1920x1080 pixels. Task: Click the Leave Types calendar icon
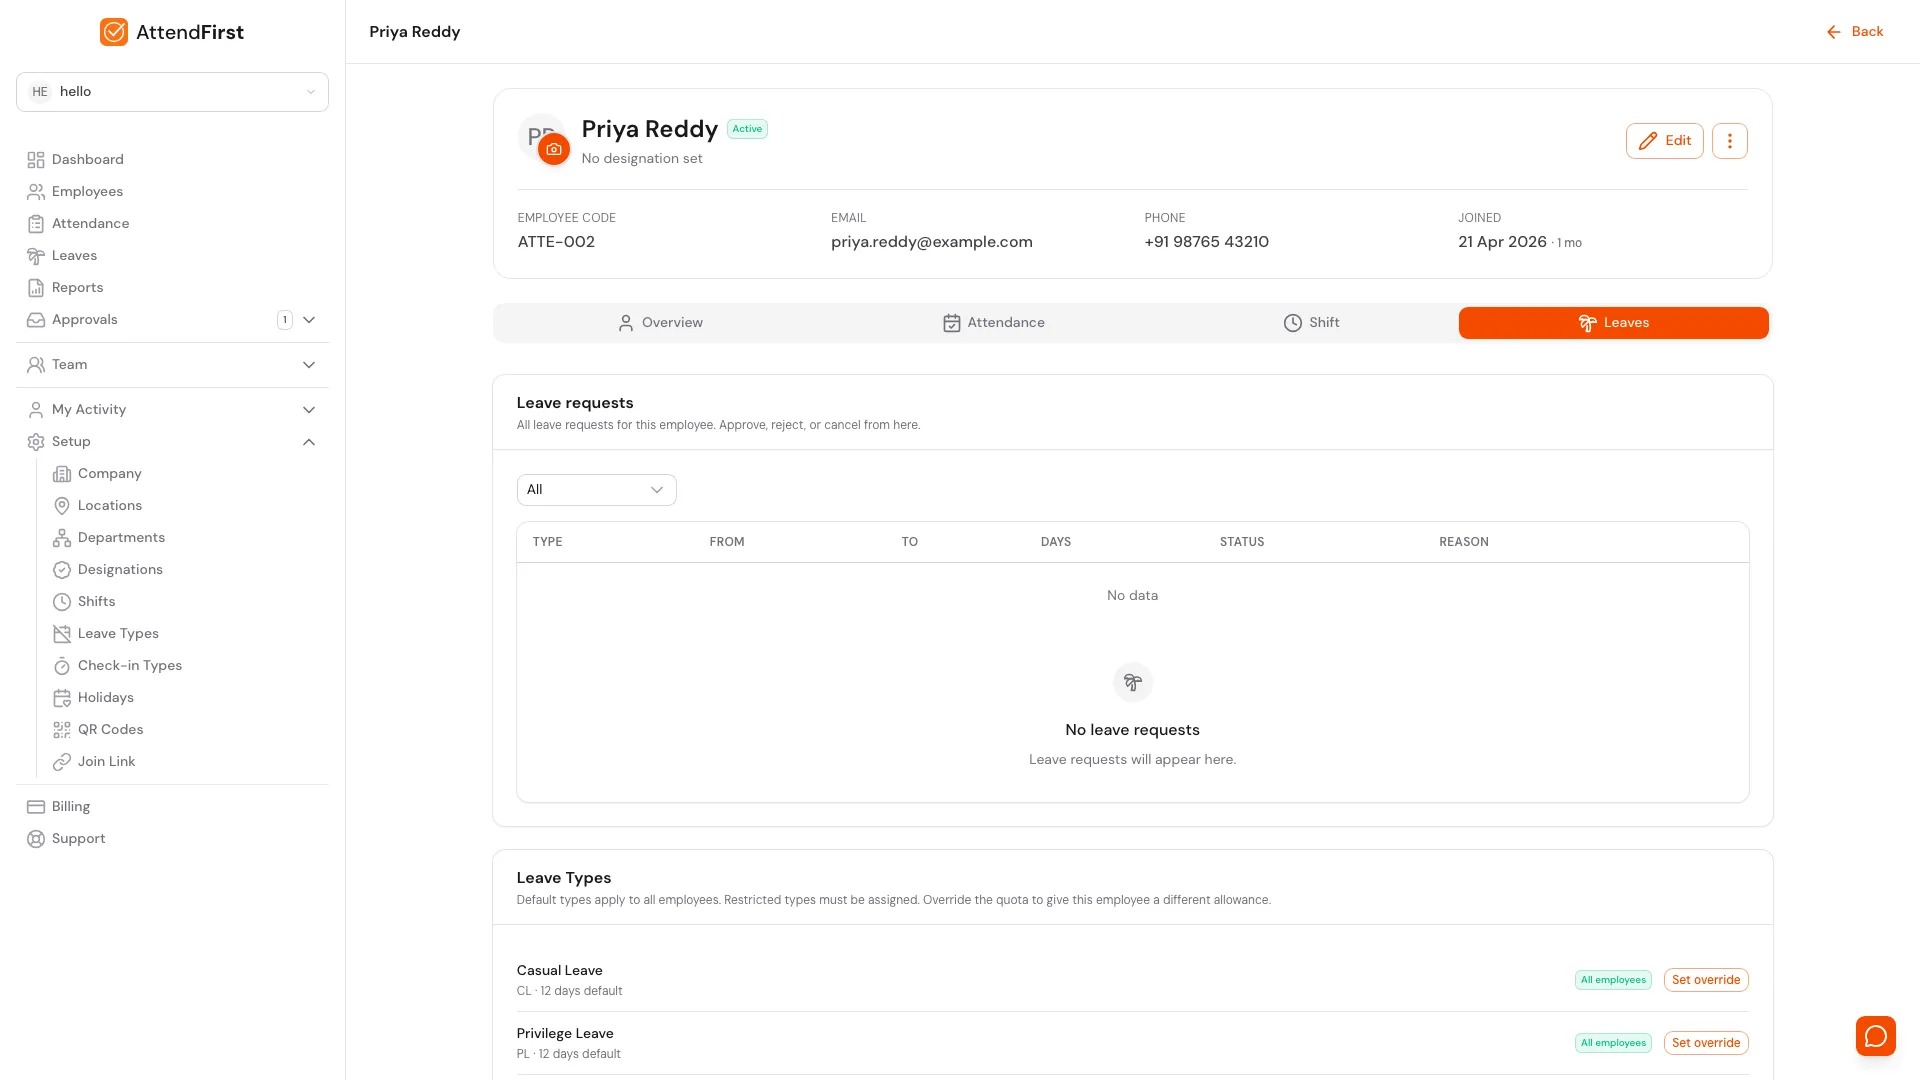click(62, 634)
